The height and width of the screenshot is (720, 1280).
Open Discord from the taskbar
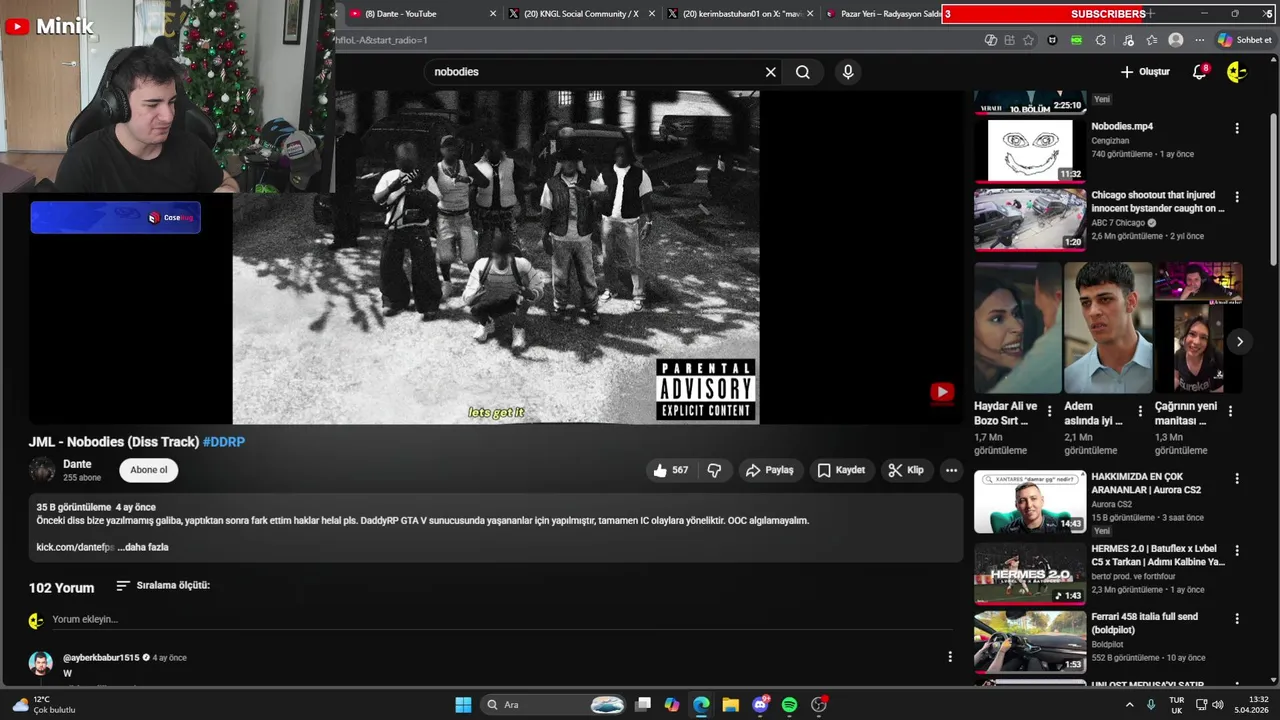pos(760,705)
